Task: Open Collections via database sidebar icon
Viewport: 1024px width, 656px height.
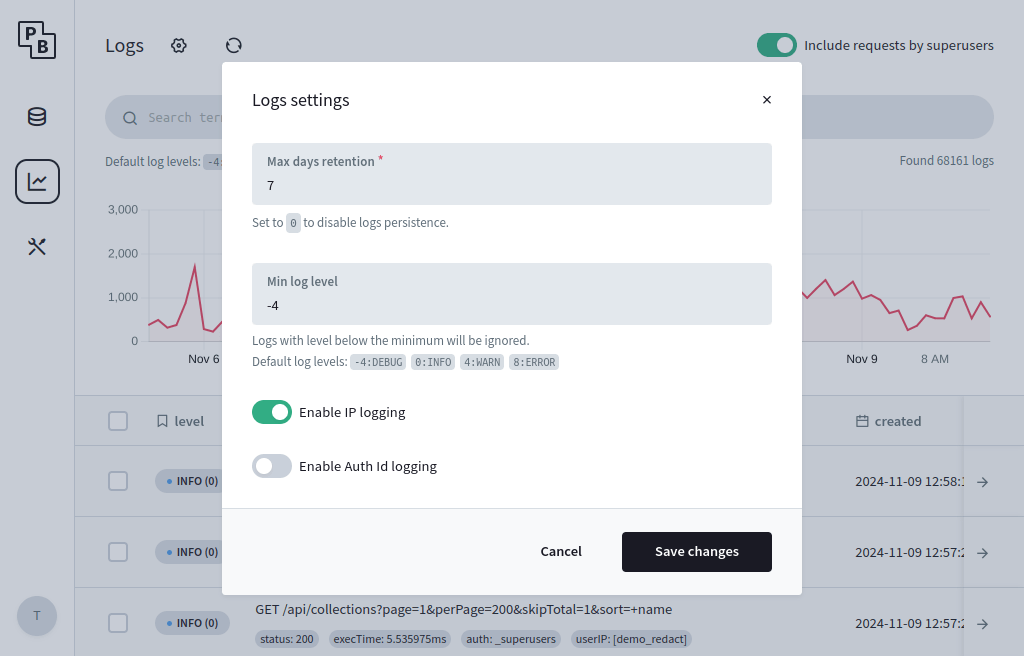Action: pos(37,116)
